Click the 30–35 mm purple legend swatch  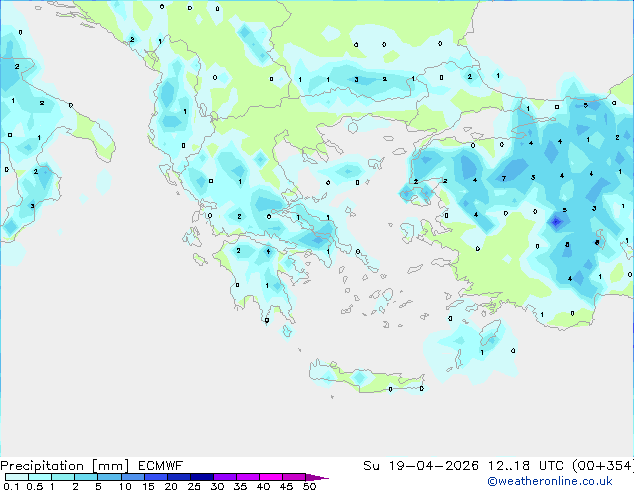[x=224, y=477]
